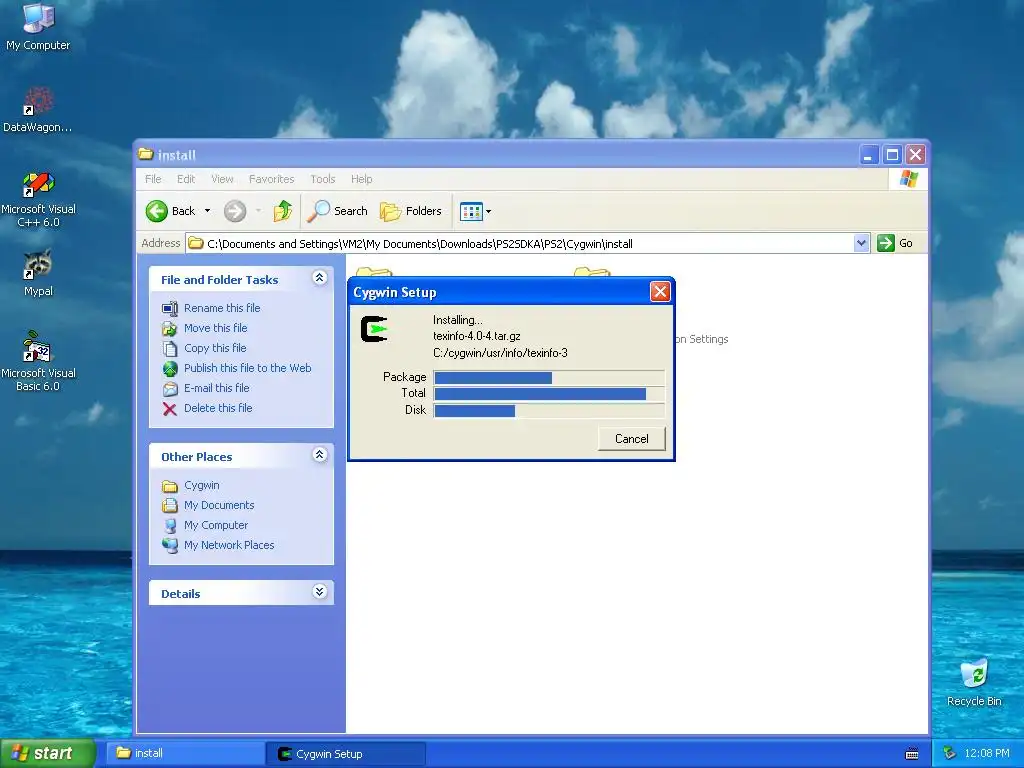Open the Edit menu
This screenshot has height=768, width=1024.
[186, 179]
